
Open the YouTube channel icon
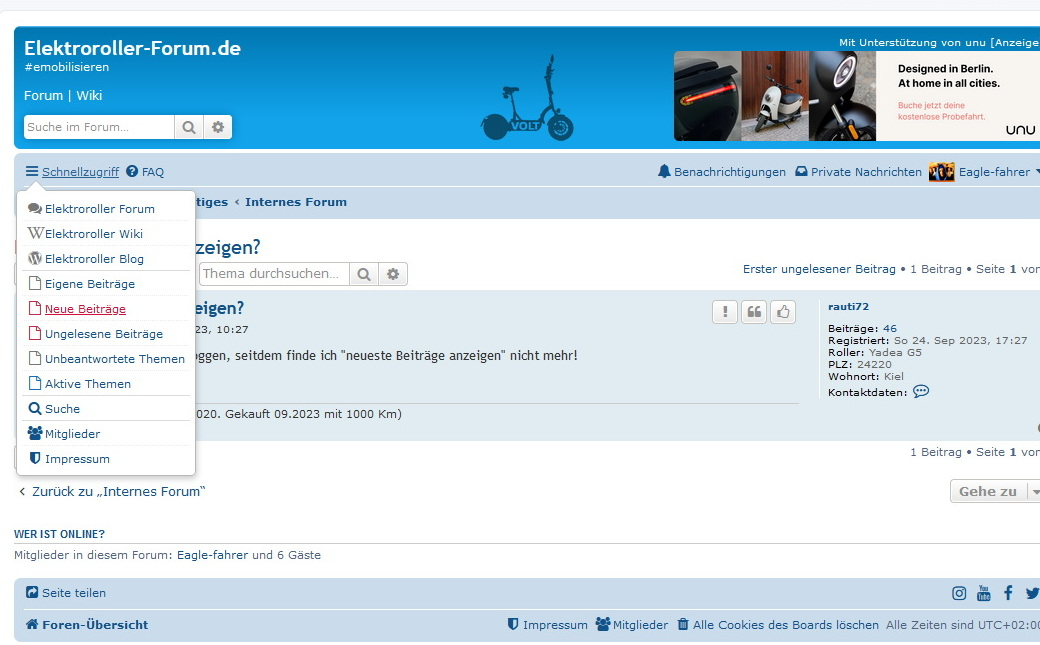984,593
